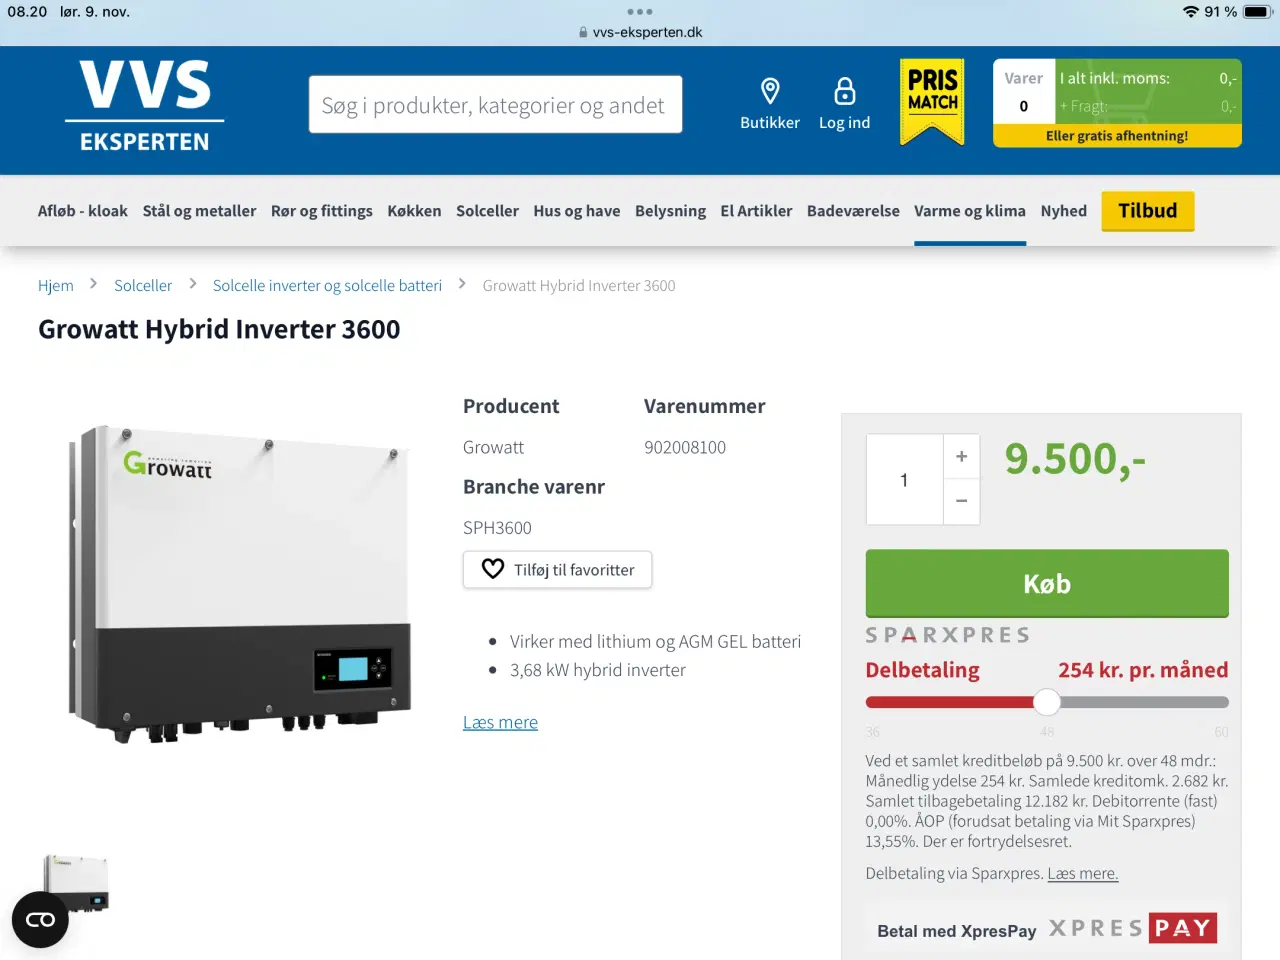Open the Pris Match badge
This screenshot has width=1280, height=960.
[932, 102]
